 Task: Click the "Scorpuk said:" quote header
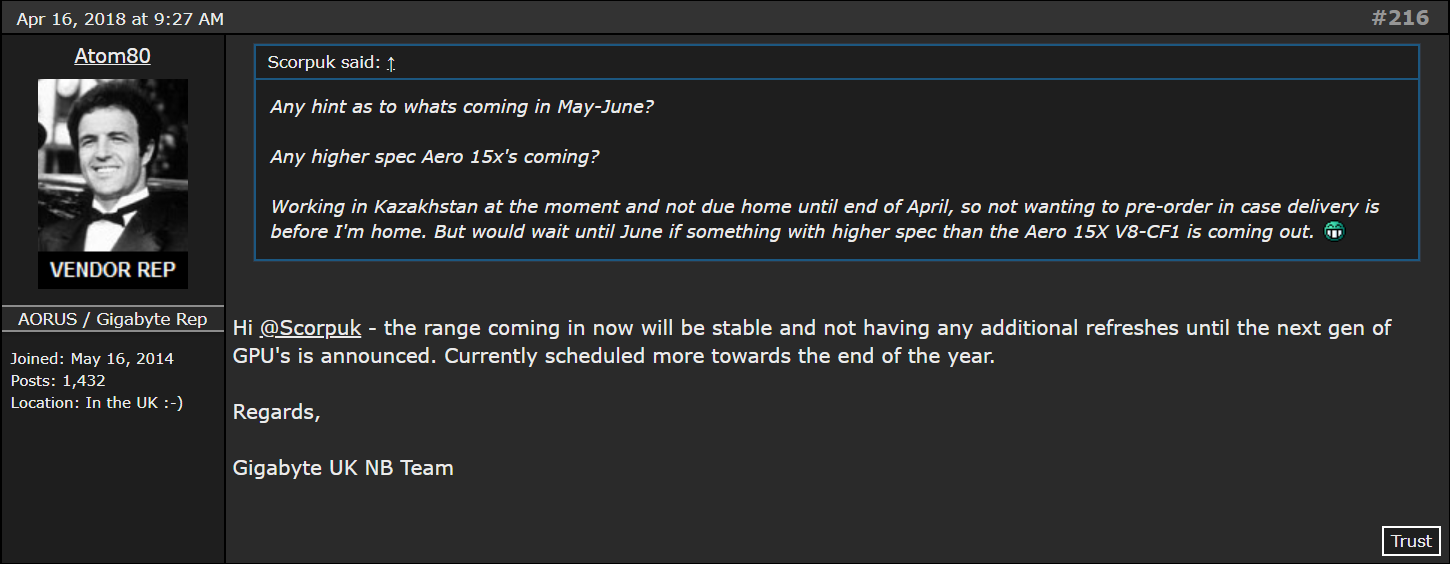(324, 63)
